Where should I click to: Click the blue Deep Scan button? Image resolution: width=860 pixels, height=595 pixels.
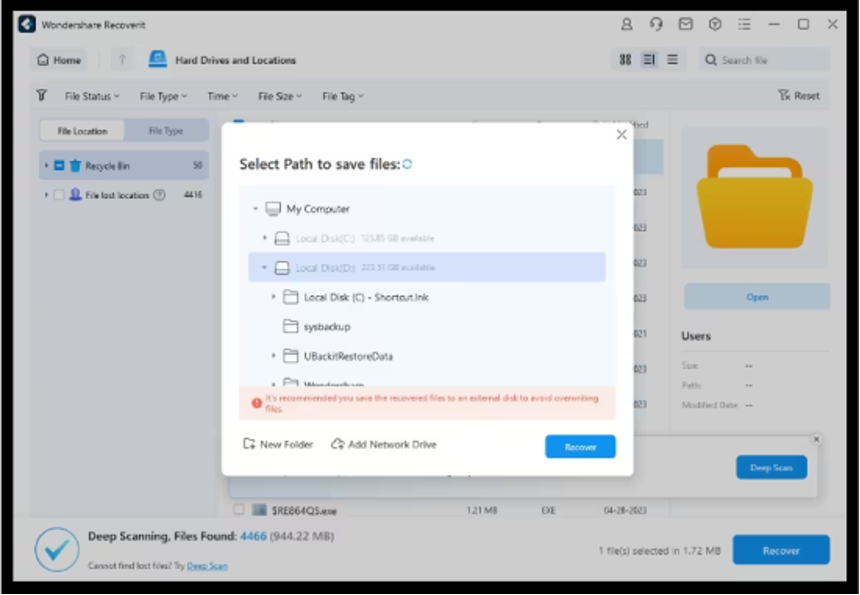click(x=771, y=467)
